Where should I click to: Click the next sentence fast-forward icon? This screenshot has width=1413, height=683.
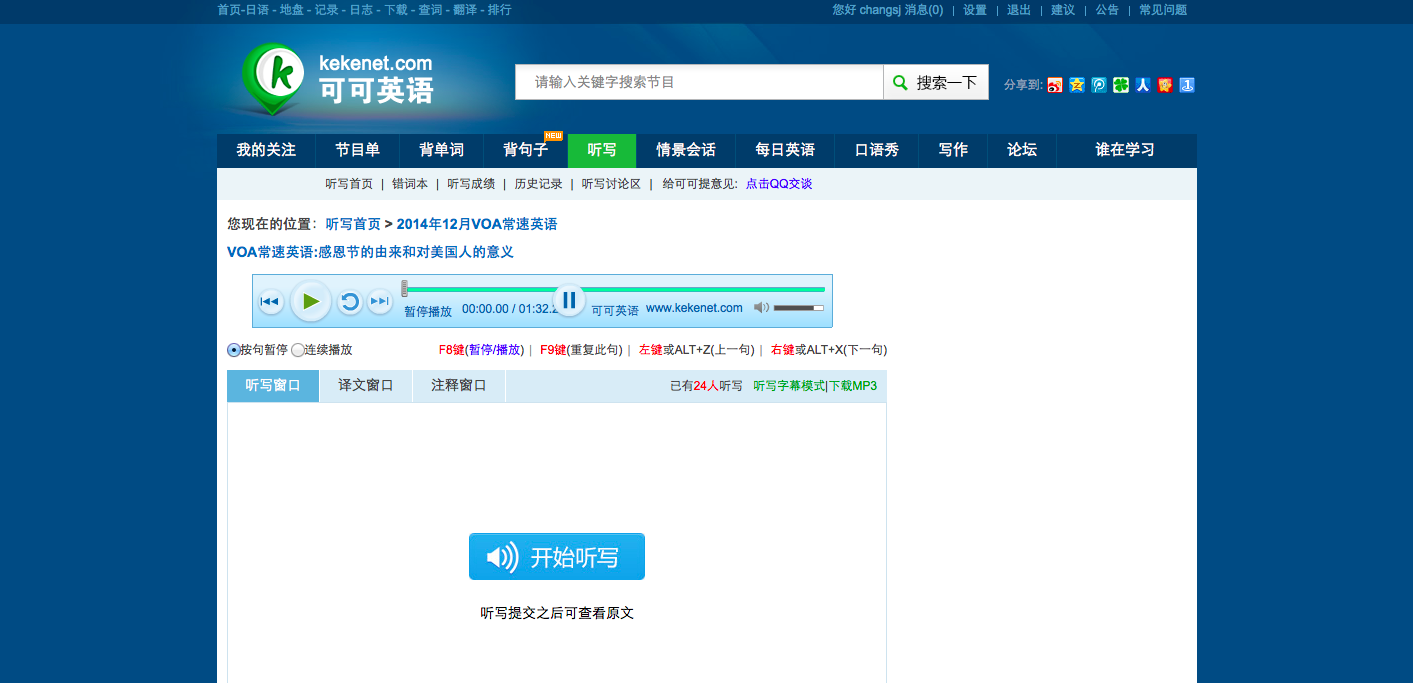tap(380, 301)
